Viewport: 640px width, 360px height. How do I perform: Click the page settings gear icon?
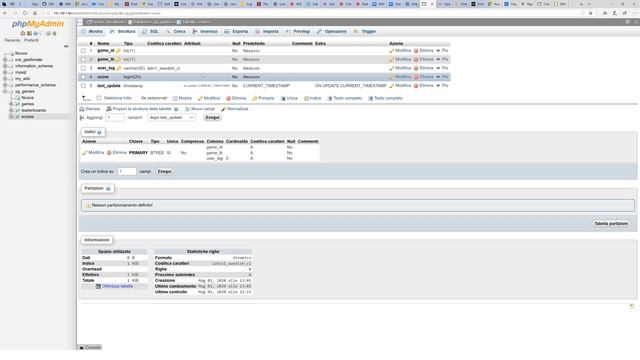pos(628,22)
